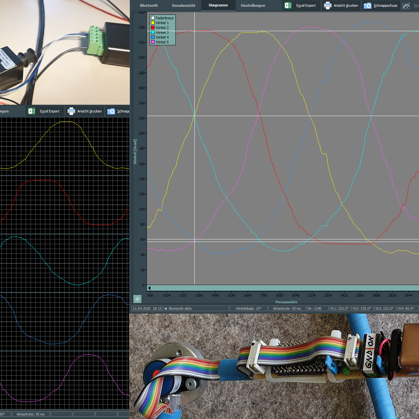Toggle the Fadenkreuz legend entry

click(x=162, y=18)
